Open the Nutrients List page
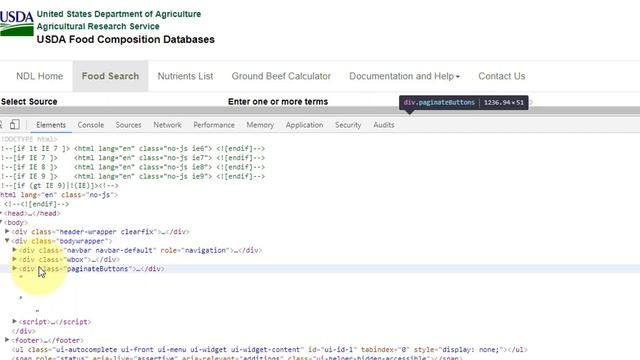Image resolution: width=640 pixels, height=360 pixels. point(185,76)
